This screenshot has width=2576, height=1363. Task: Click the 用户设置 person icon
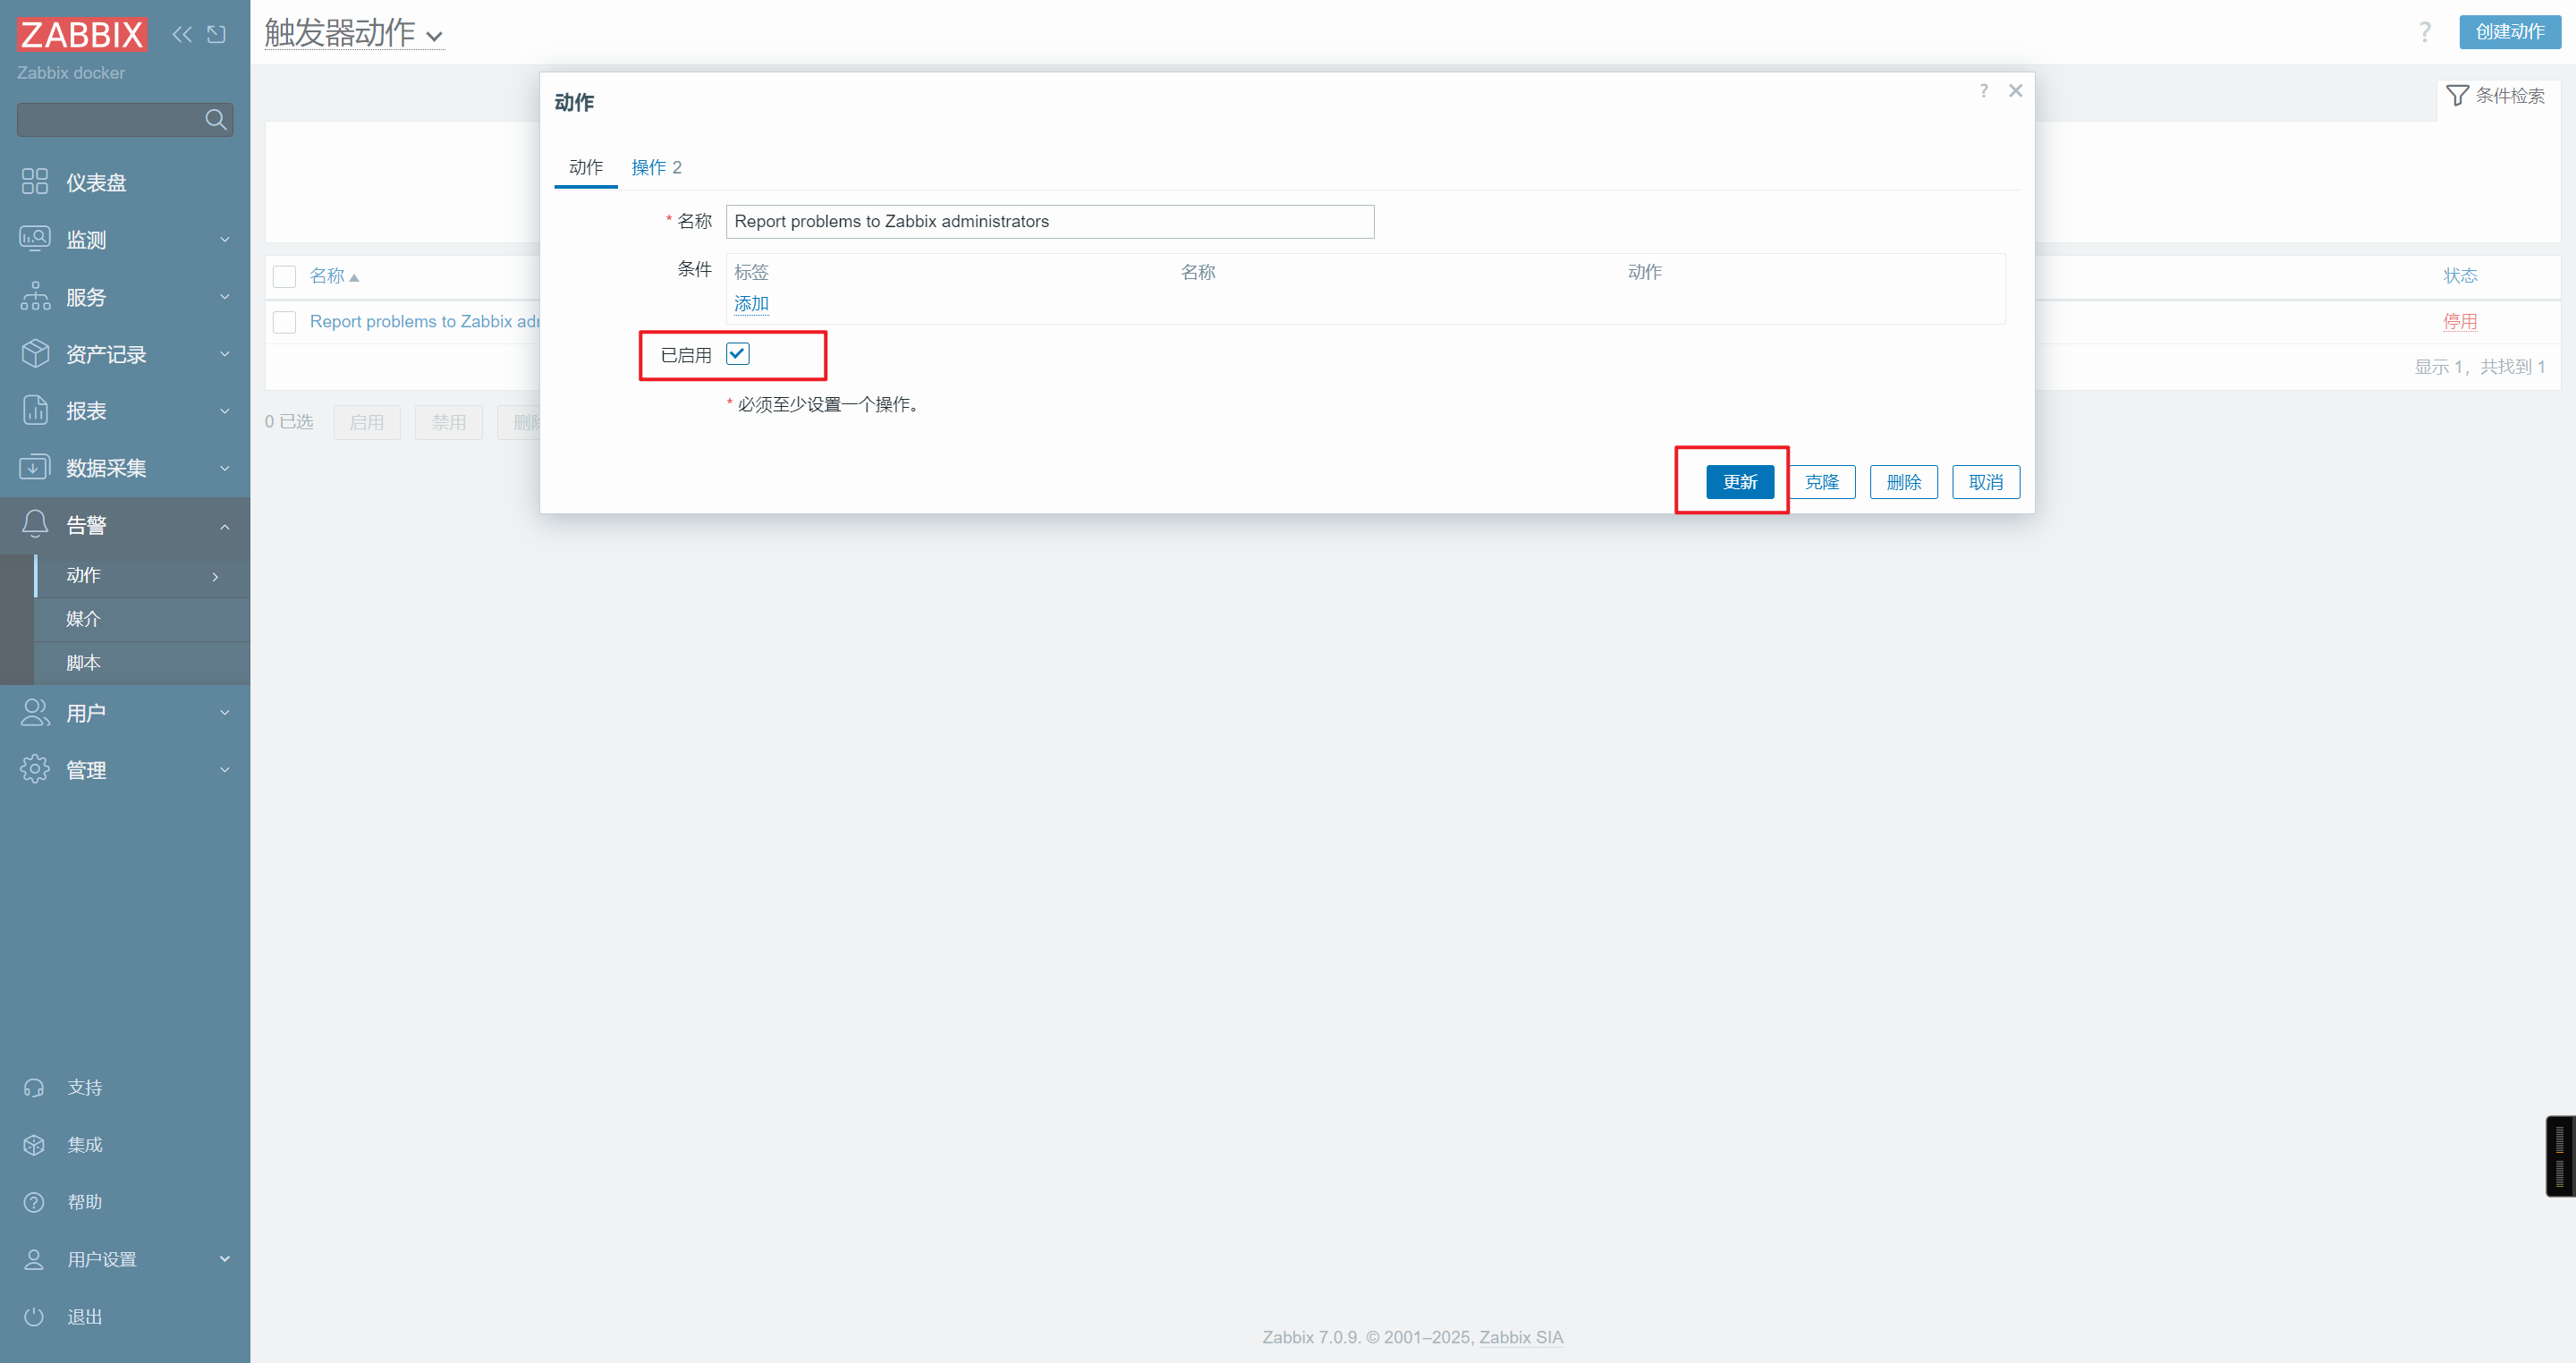point(34,1259)
